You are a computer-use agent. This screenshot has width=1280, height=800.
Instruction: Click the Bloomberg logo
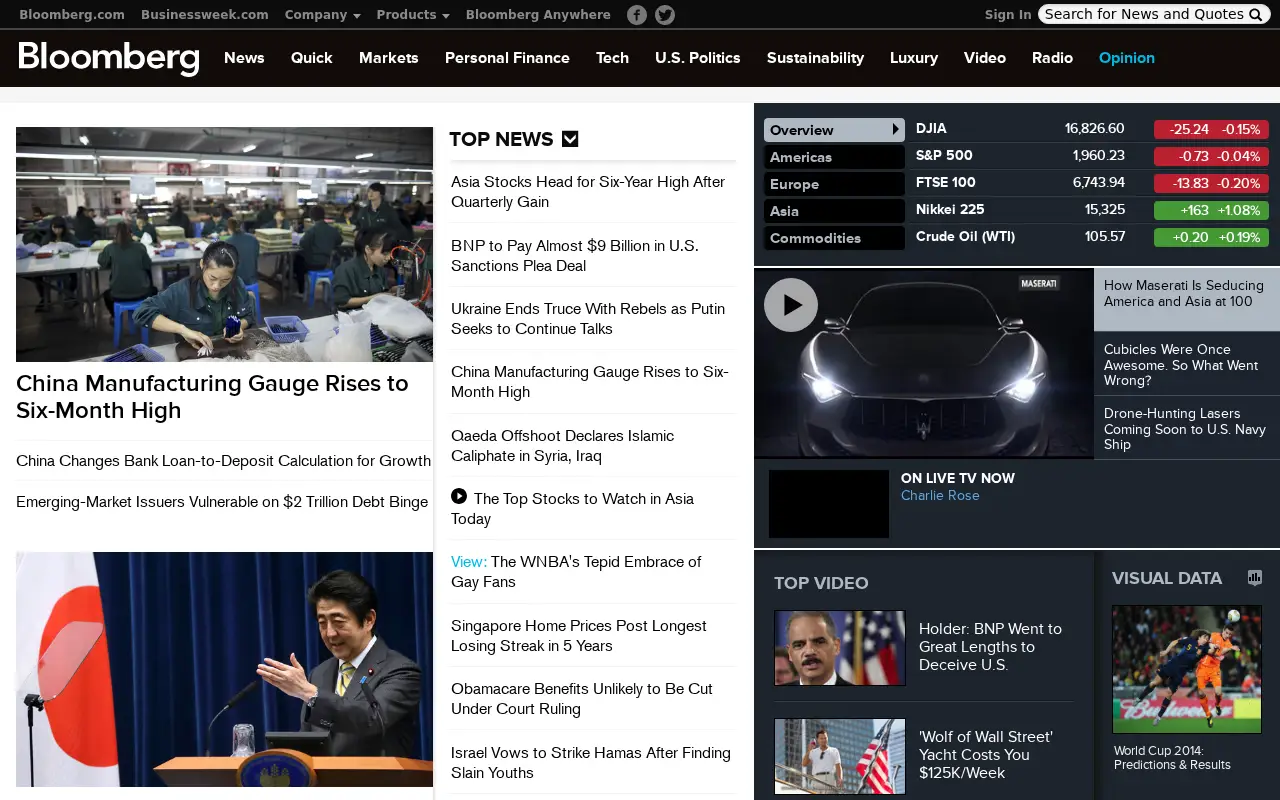pos(109,58)
